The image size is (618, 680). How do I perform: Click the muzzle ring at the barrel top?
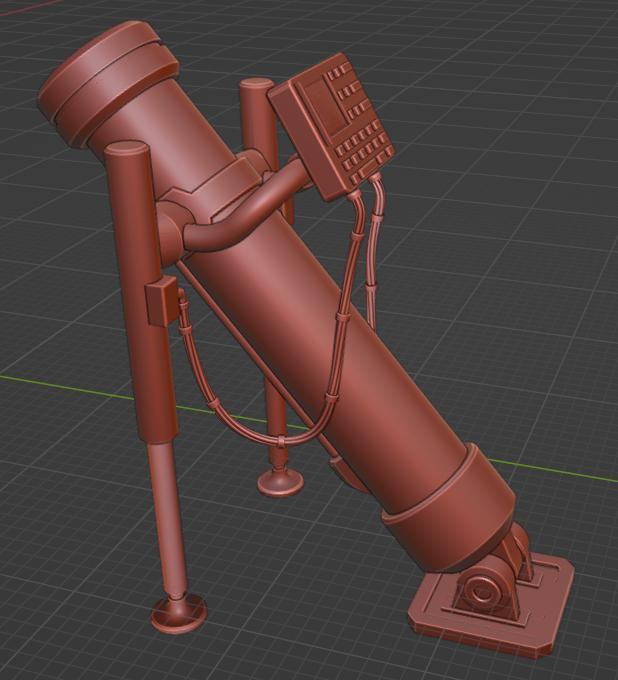(x=108, y=82)
